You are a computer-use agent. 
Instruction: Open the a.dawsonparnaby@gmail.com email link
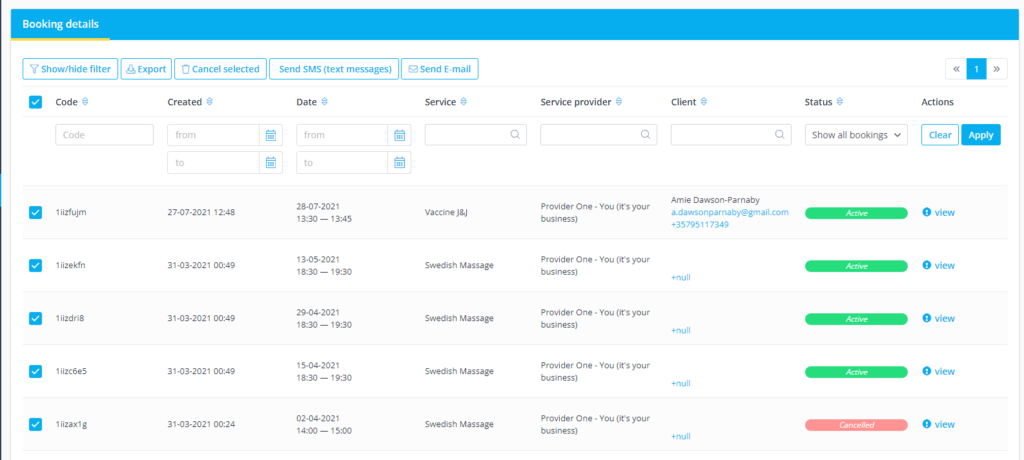coord(729,212)
